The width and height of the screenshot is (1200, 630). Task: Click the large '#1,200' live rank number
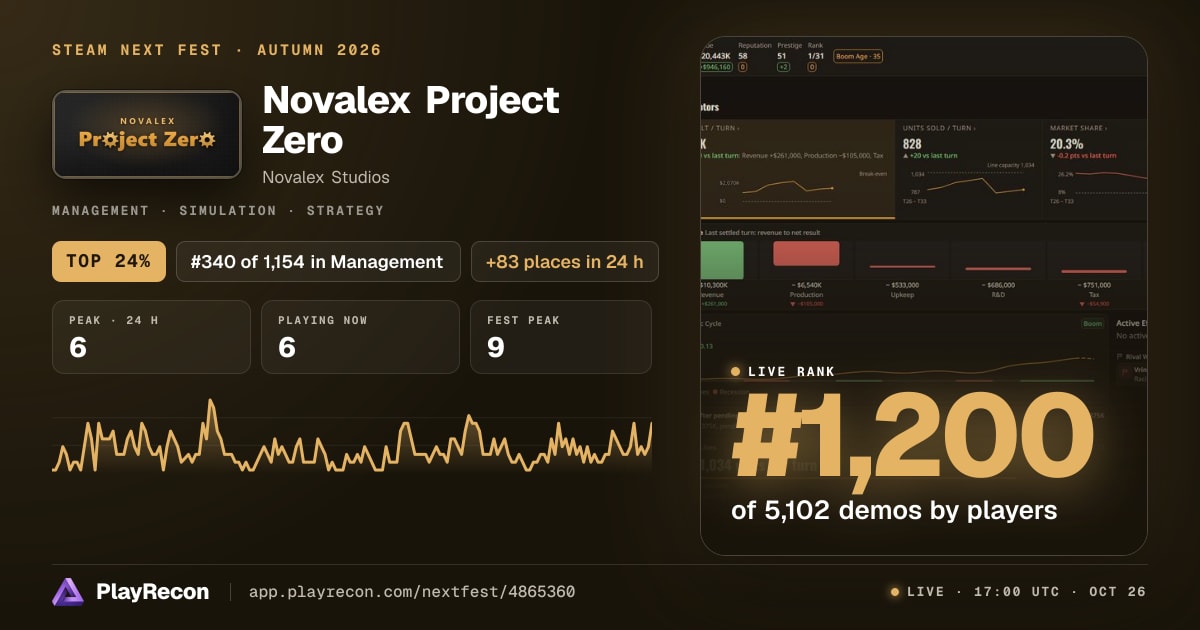point(913,441)
